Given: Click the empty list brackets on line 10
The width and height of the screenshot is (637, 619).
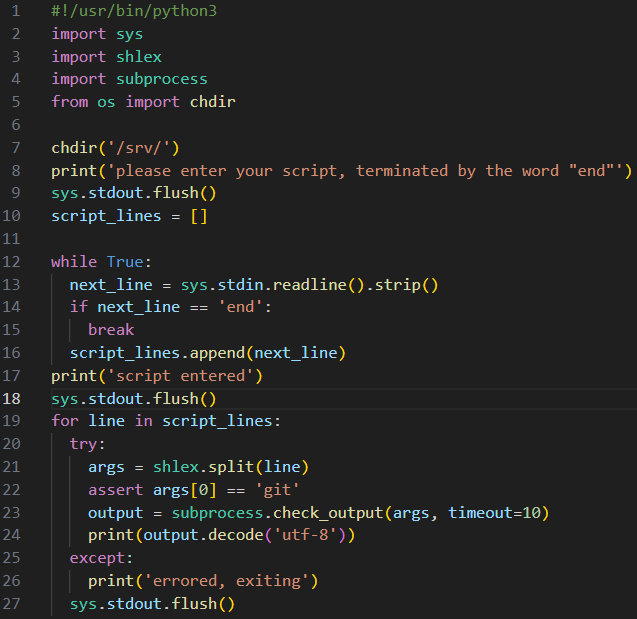Looking at the screenshot, I should click(x=199, y=216).
